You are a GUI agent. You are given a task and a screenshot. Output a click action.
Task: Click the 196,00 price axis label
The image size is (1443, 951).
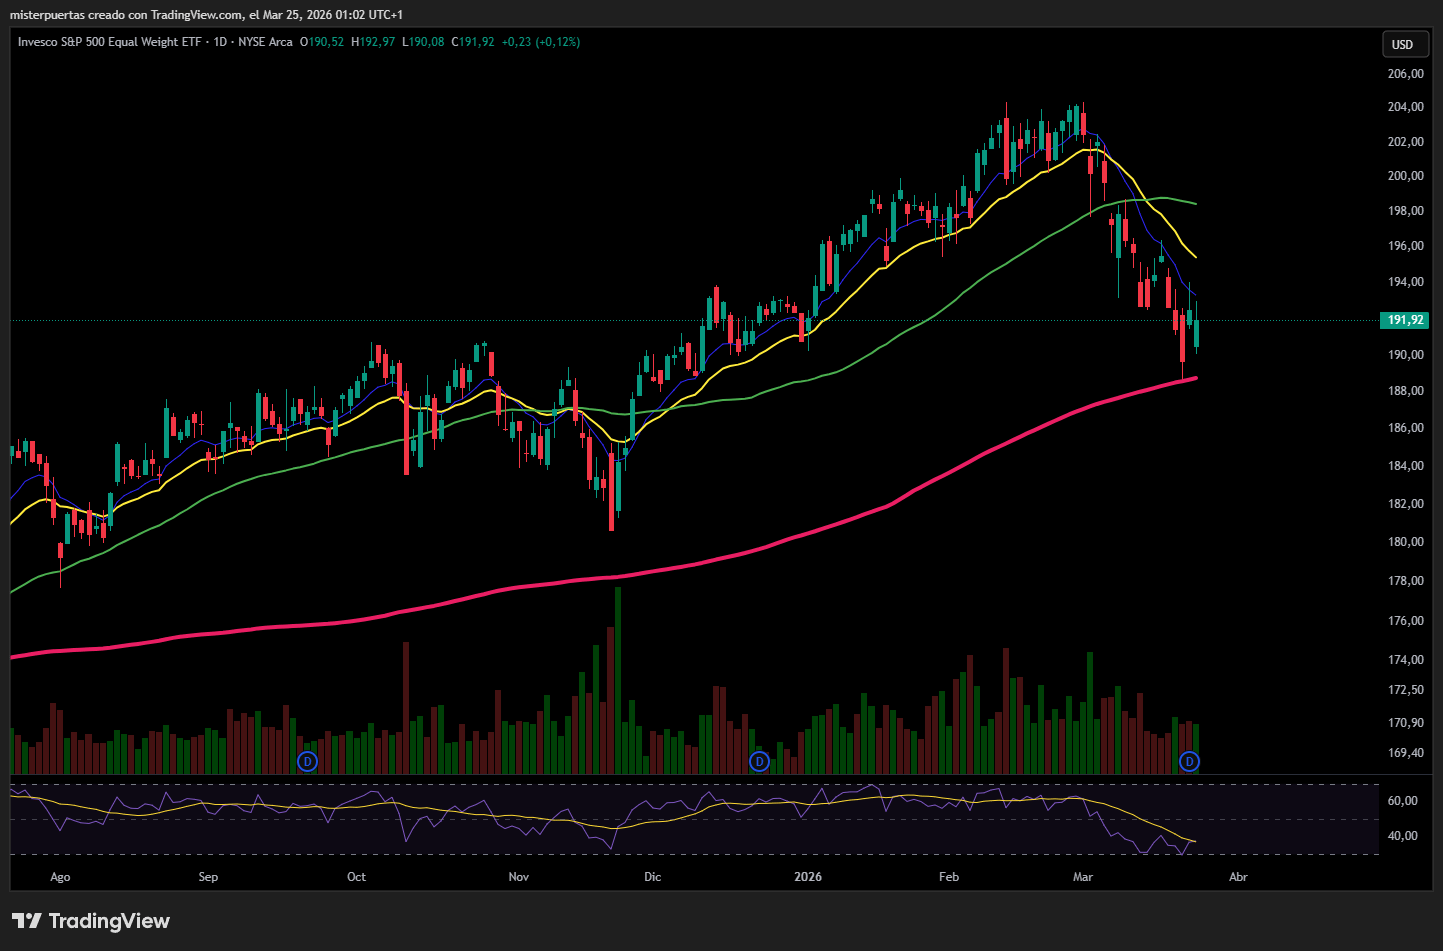1406,246
